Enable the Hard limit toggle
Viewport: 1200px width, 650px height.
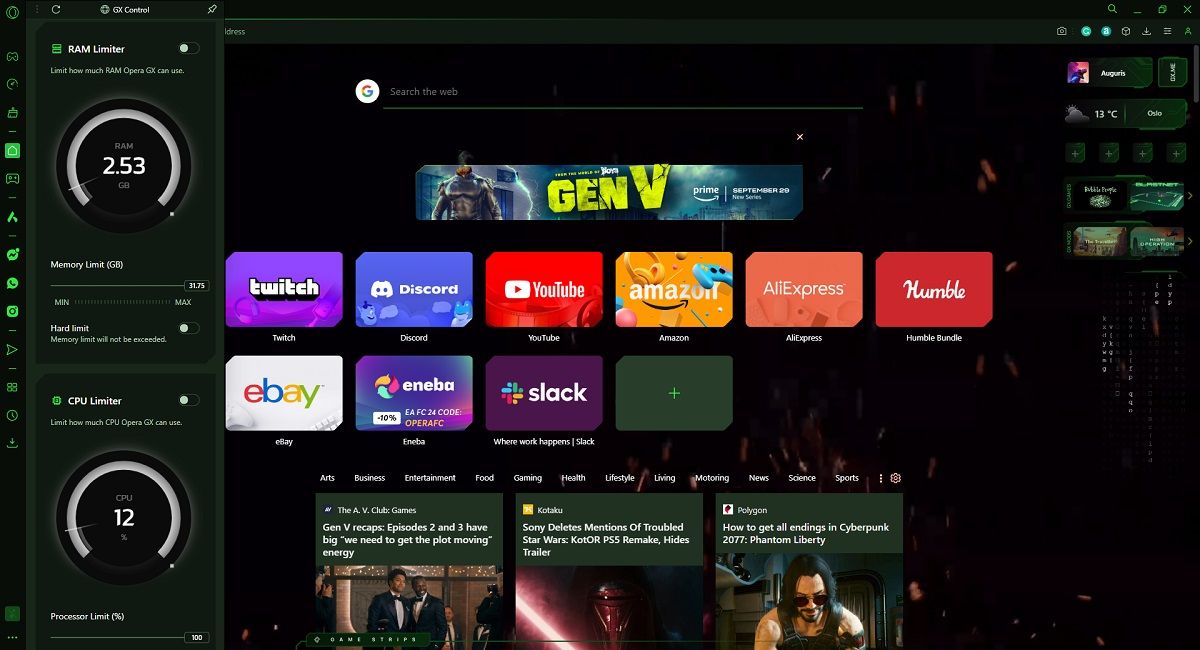click(x=189, y=327)
